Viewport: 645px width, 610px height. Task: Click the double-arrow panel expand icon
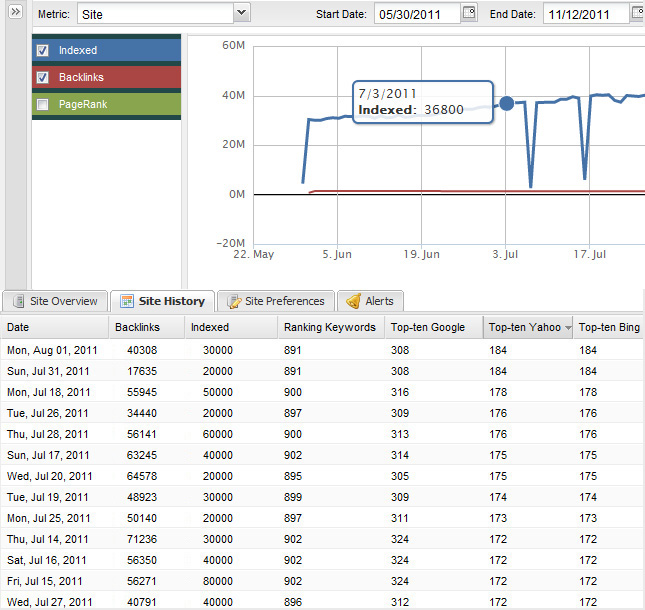tap(15, 12)
